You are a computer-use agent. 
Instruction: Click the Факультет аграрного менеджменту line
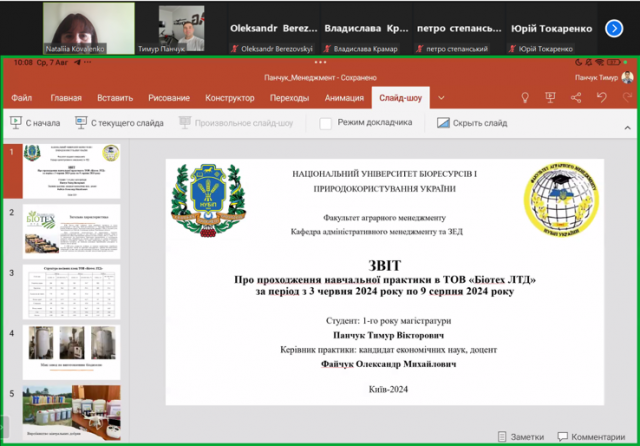(x=384, y=218)
